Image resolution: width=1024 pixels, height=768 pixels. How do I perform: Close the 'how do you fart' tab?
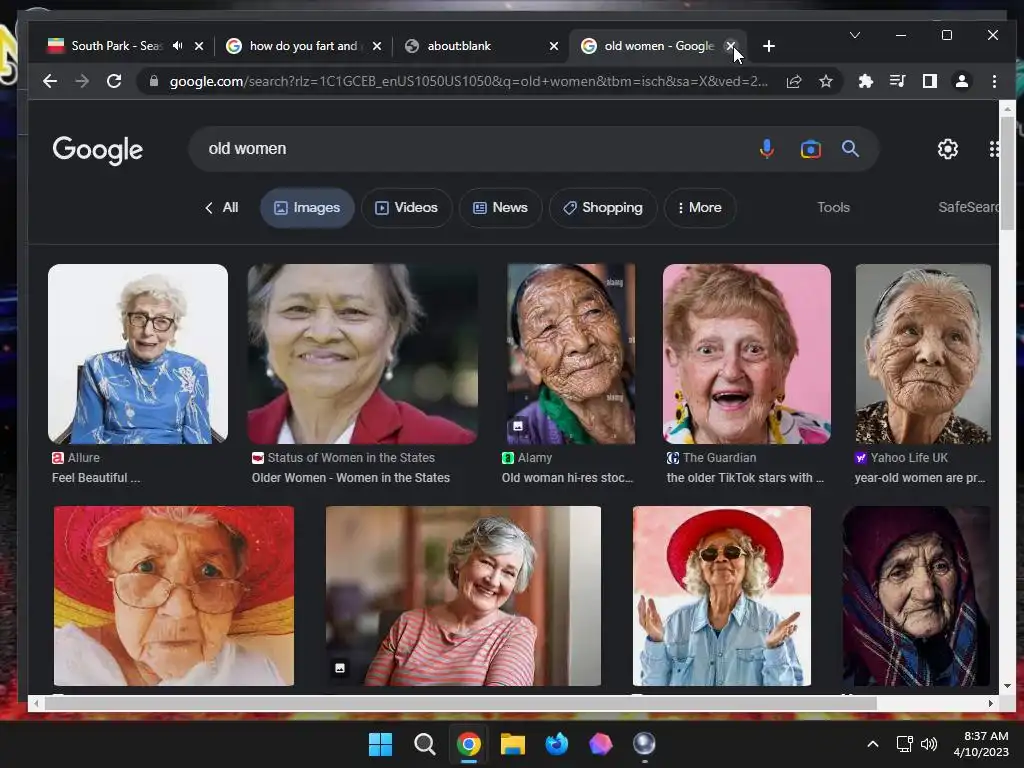point(377,46)
